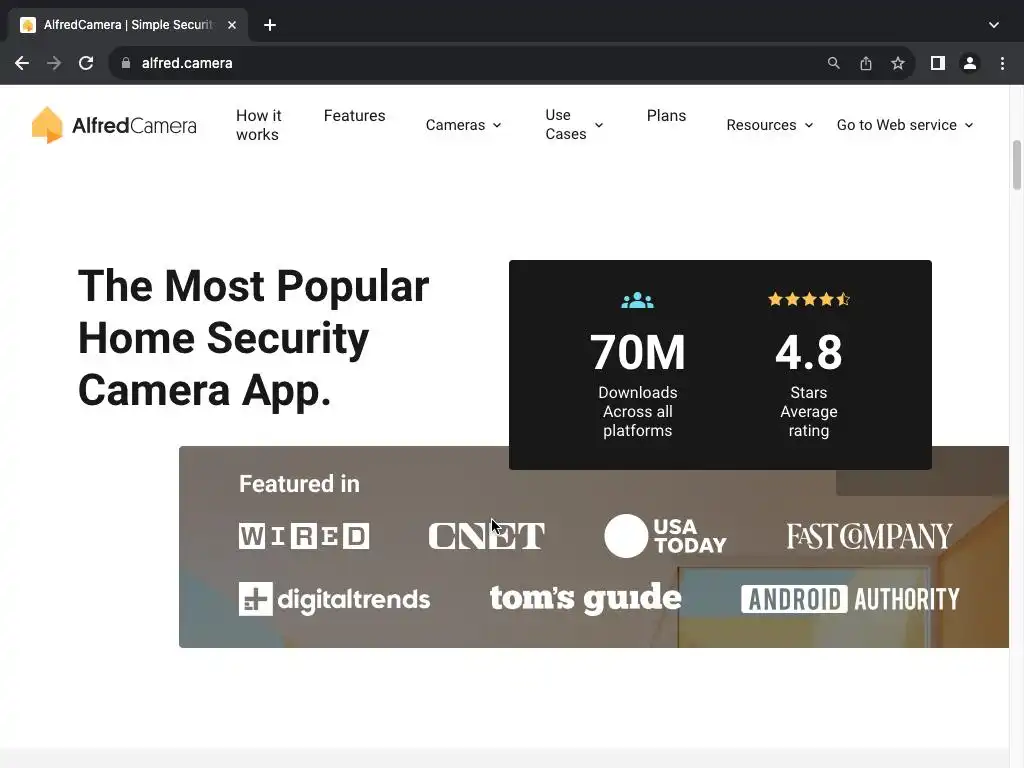Expand the Use Cases dropdown
1024x768 pixels.
[x=573, y=124]
